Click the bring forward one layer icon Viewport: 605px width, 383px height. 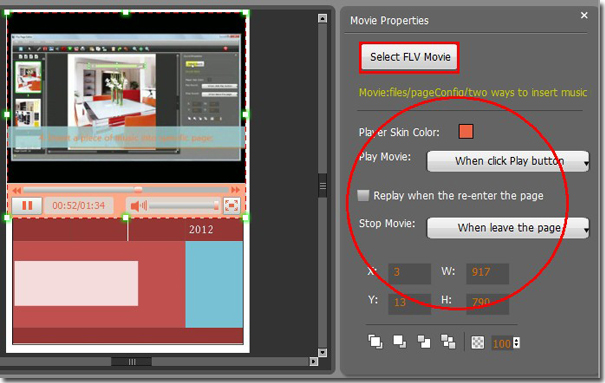tap(424, 341)
